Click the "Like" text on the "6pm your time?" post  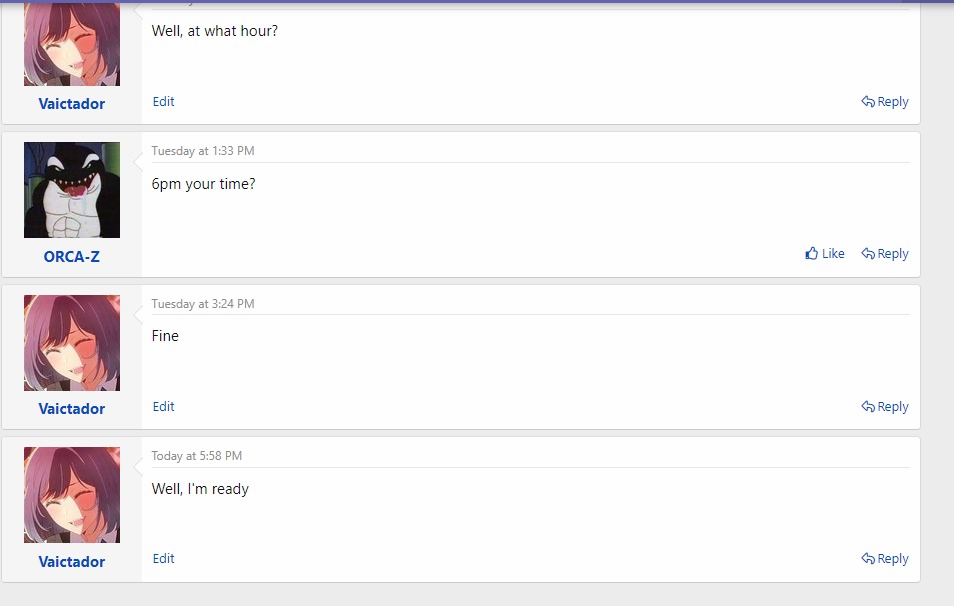(x=833, y=254)
